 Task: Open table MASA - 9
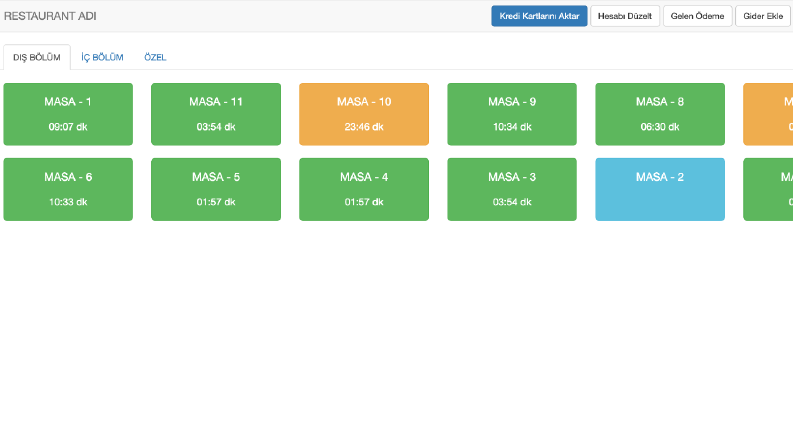512,114
